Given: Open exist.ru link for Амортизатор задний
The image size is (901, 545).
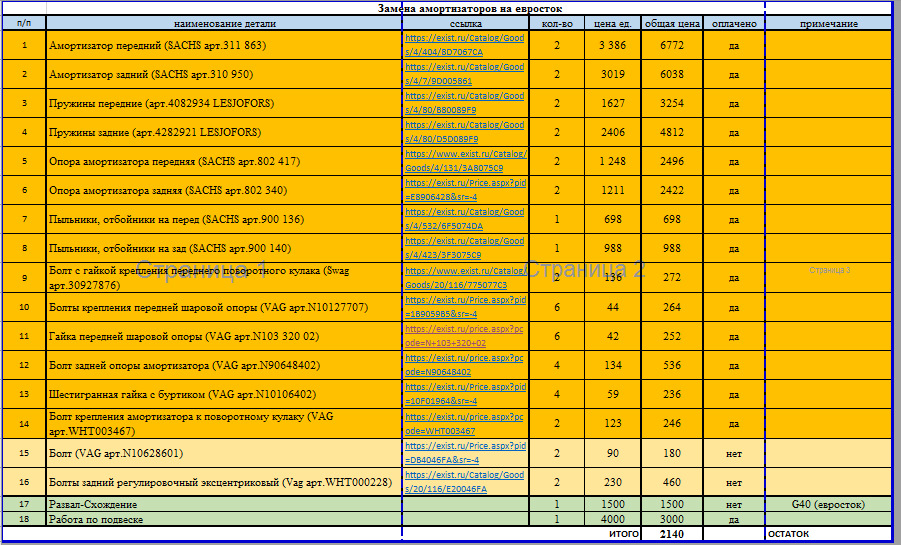Looking at the screenshot, I should (x=464, y=74).
